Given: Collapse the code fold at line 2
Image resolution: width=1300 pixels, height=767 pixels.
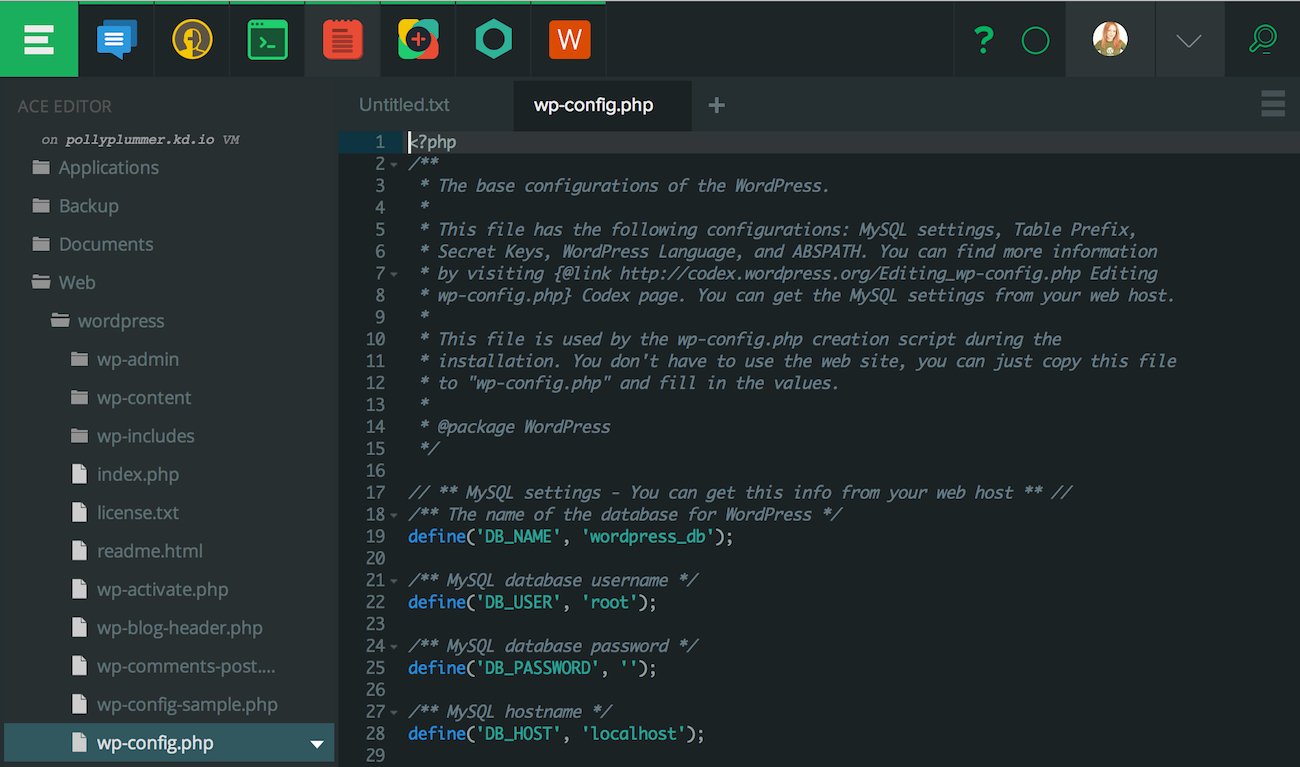Looking at the screenshot, I should (x=394, y=163).
